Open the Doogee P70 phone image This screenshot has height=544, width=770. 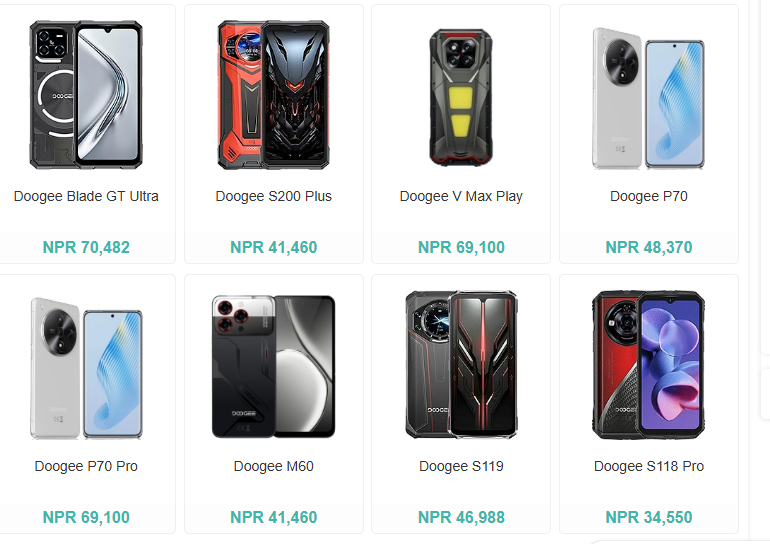tap(649, 98)
